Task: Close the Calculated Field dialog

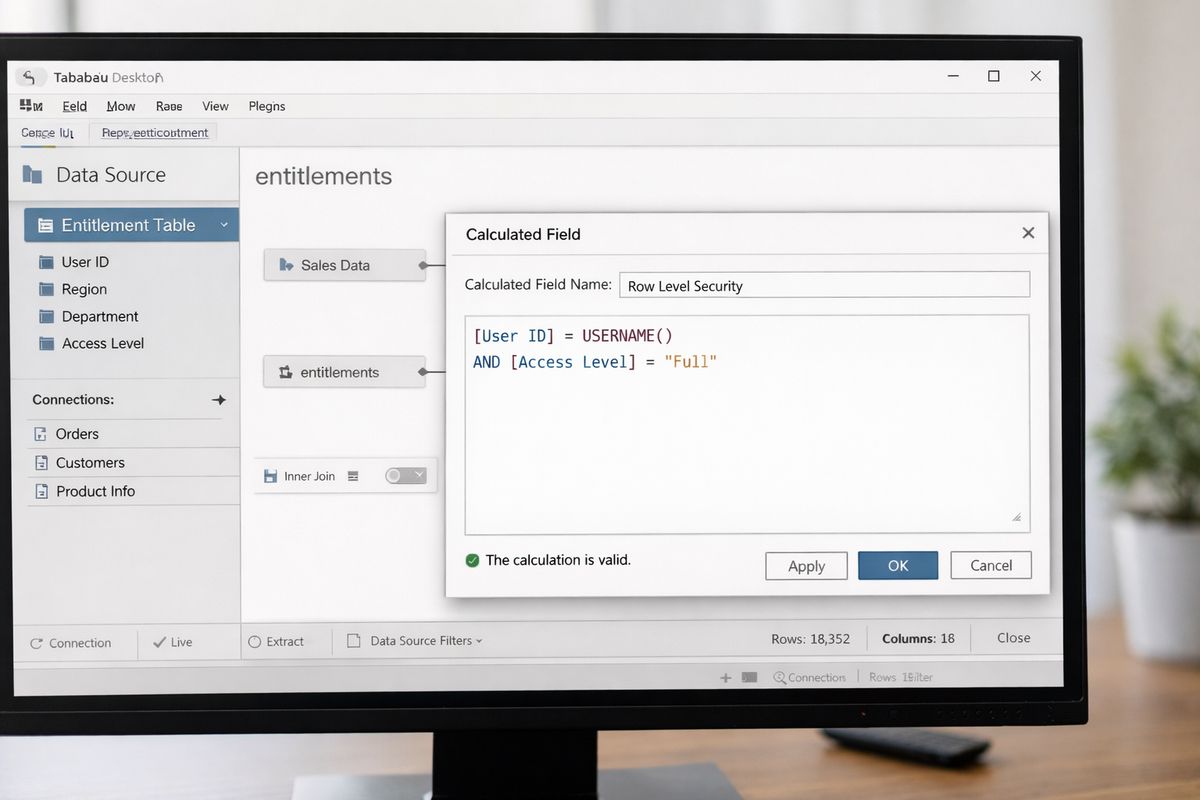Action: click(x=1028, y=233)
